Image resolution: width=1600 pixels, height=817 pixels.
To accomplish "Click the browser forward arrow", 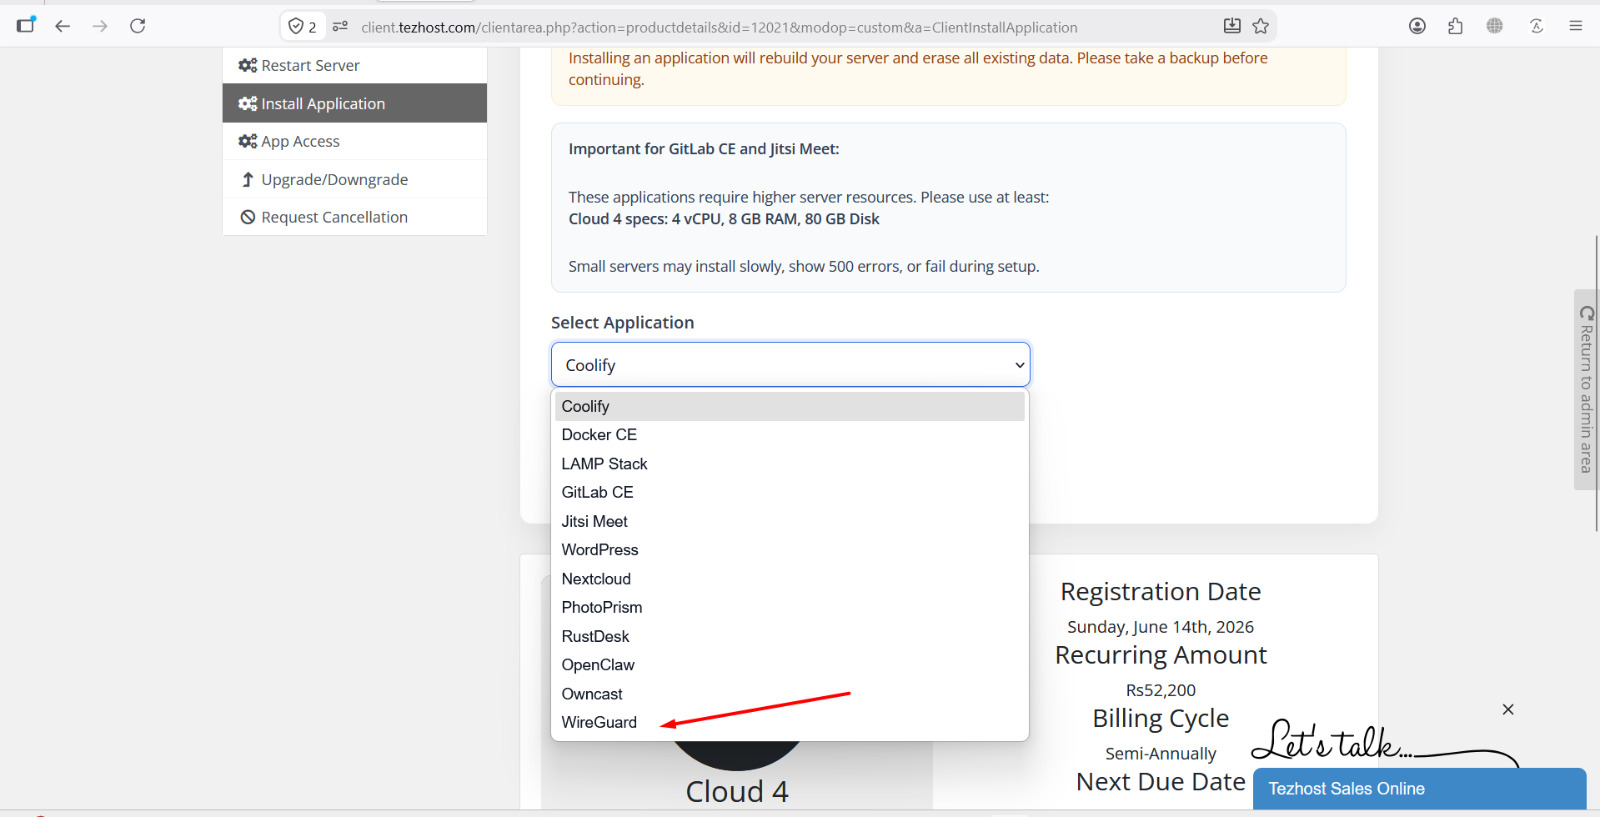I will (x=100, y=26).
